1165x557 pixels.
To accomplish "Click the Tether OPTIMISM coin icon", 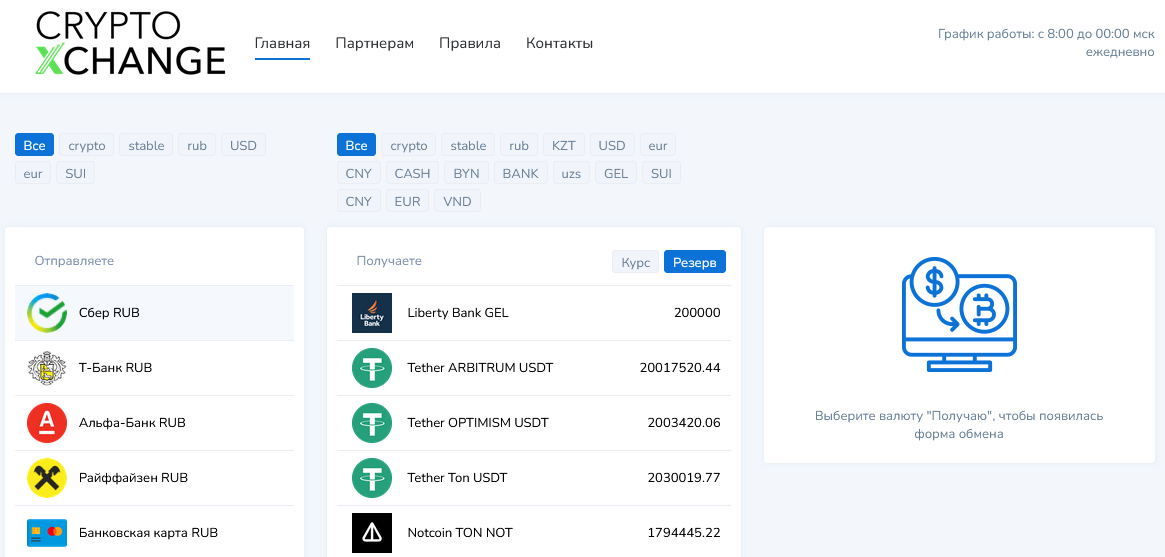I will (371, 423).
